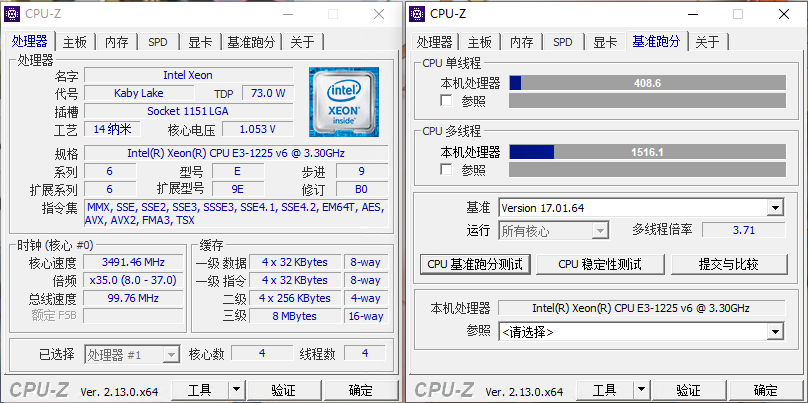The width and height of the screenshot is (808, 403).
Task: Click CPU-Z app icon in left window title
Action: 13,14
